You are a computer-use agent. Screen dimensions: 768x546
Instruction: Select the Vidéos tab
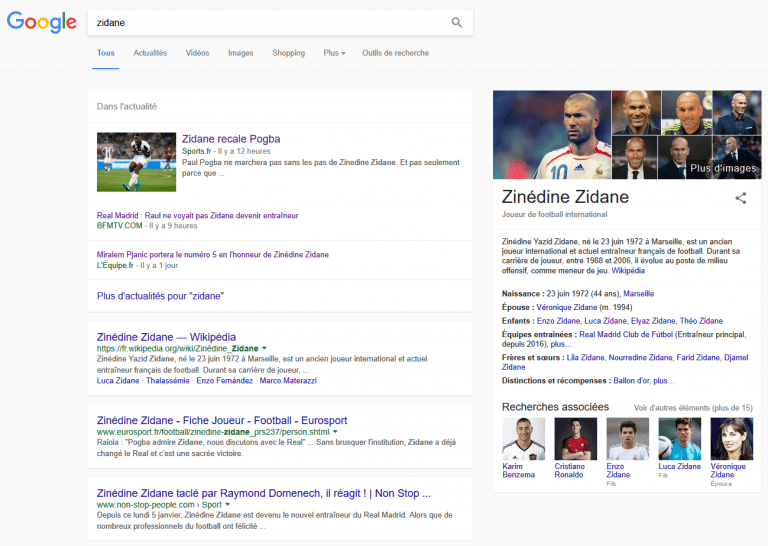click(197, 53)
